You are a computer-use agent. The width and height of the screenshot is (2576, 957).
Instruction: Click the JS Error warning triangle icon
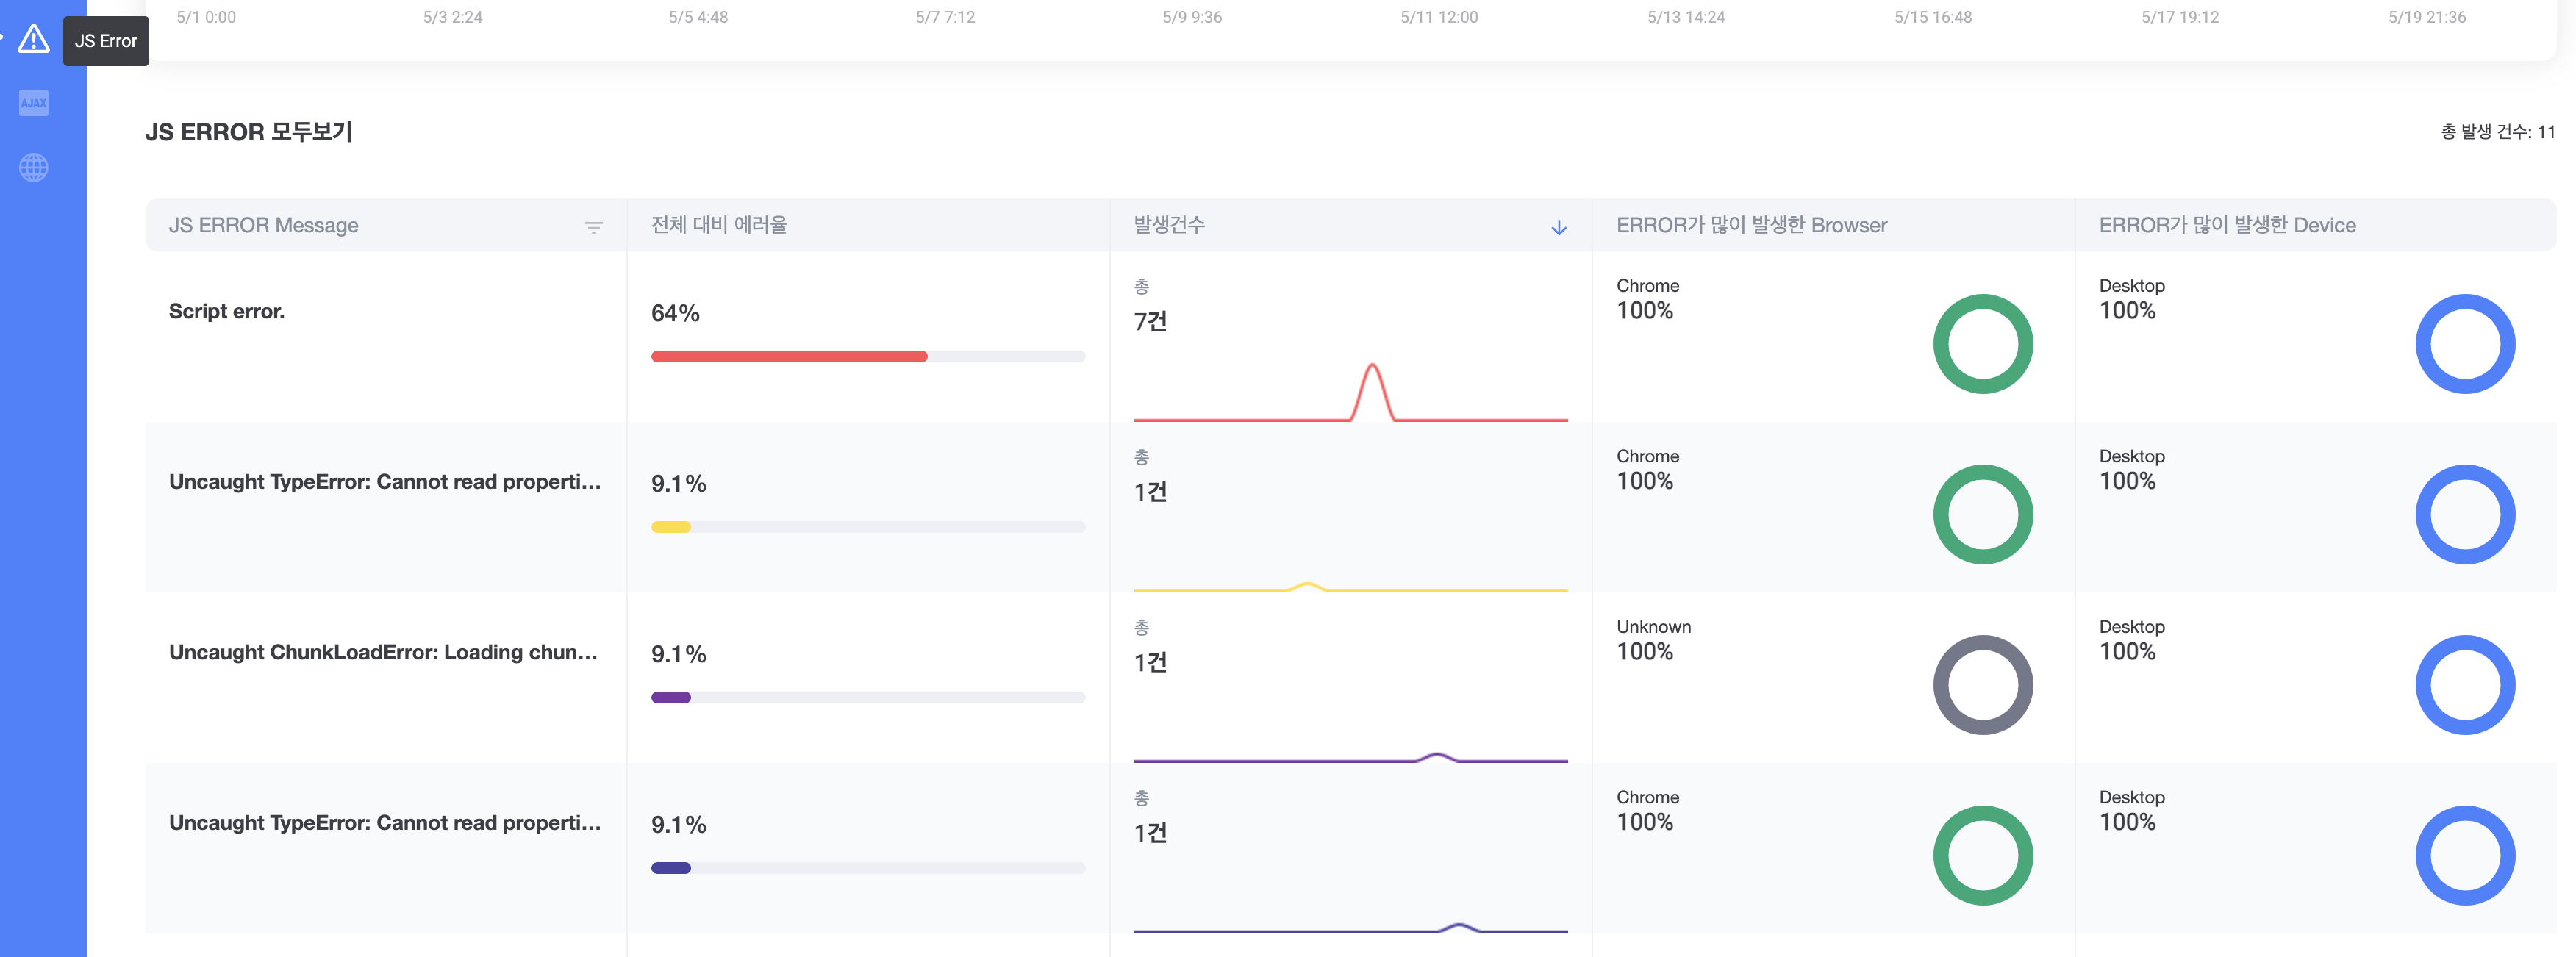point(33,39)
